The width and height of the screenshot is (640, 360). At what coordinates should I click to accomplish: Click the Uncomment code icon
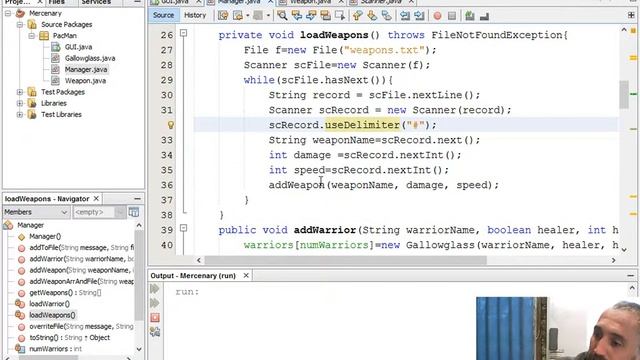pos(484,16)
